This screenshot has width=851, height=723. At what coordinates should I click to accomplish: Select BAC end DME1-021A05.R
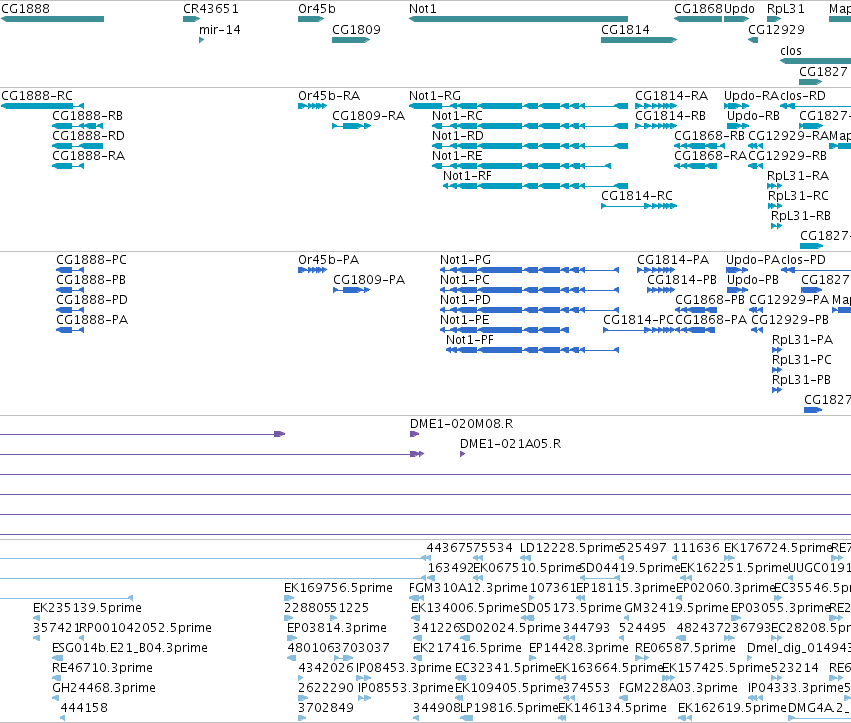462,454
